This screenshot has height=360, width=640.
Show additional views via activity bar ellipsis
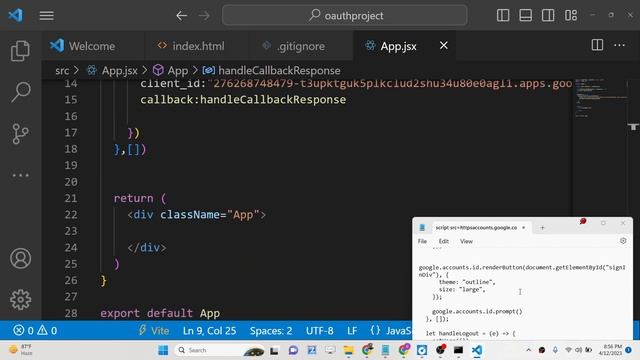pos(20,175)
